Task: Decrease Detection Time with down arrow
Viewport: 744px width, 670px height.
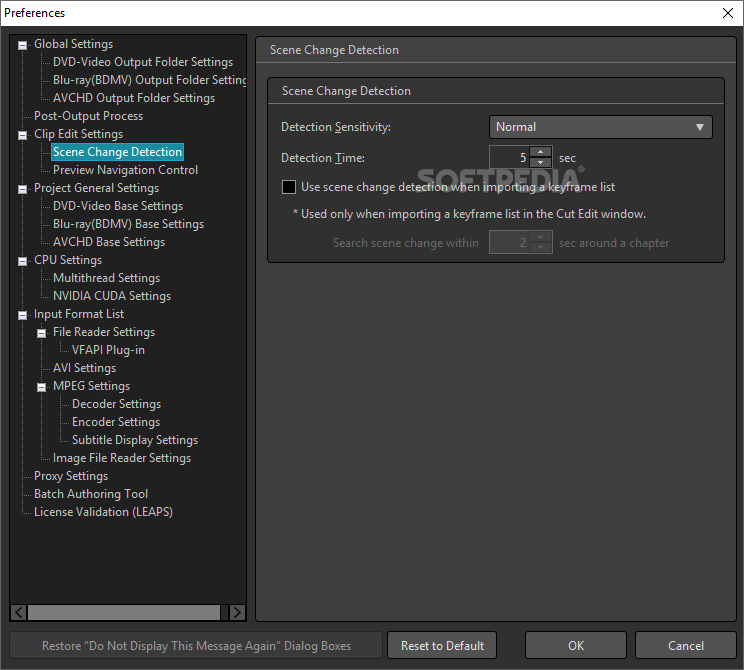Action: coord(540,163)
